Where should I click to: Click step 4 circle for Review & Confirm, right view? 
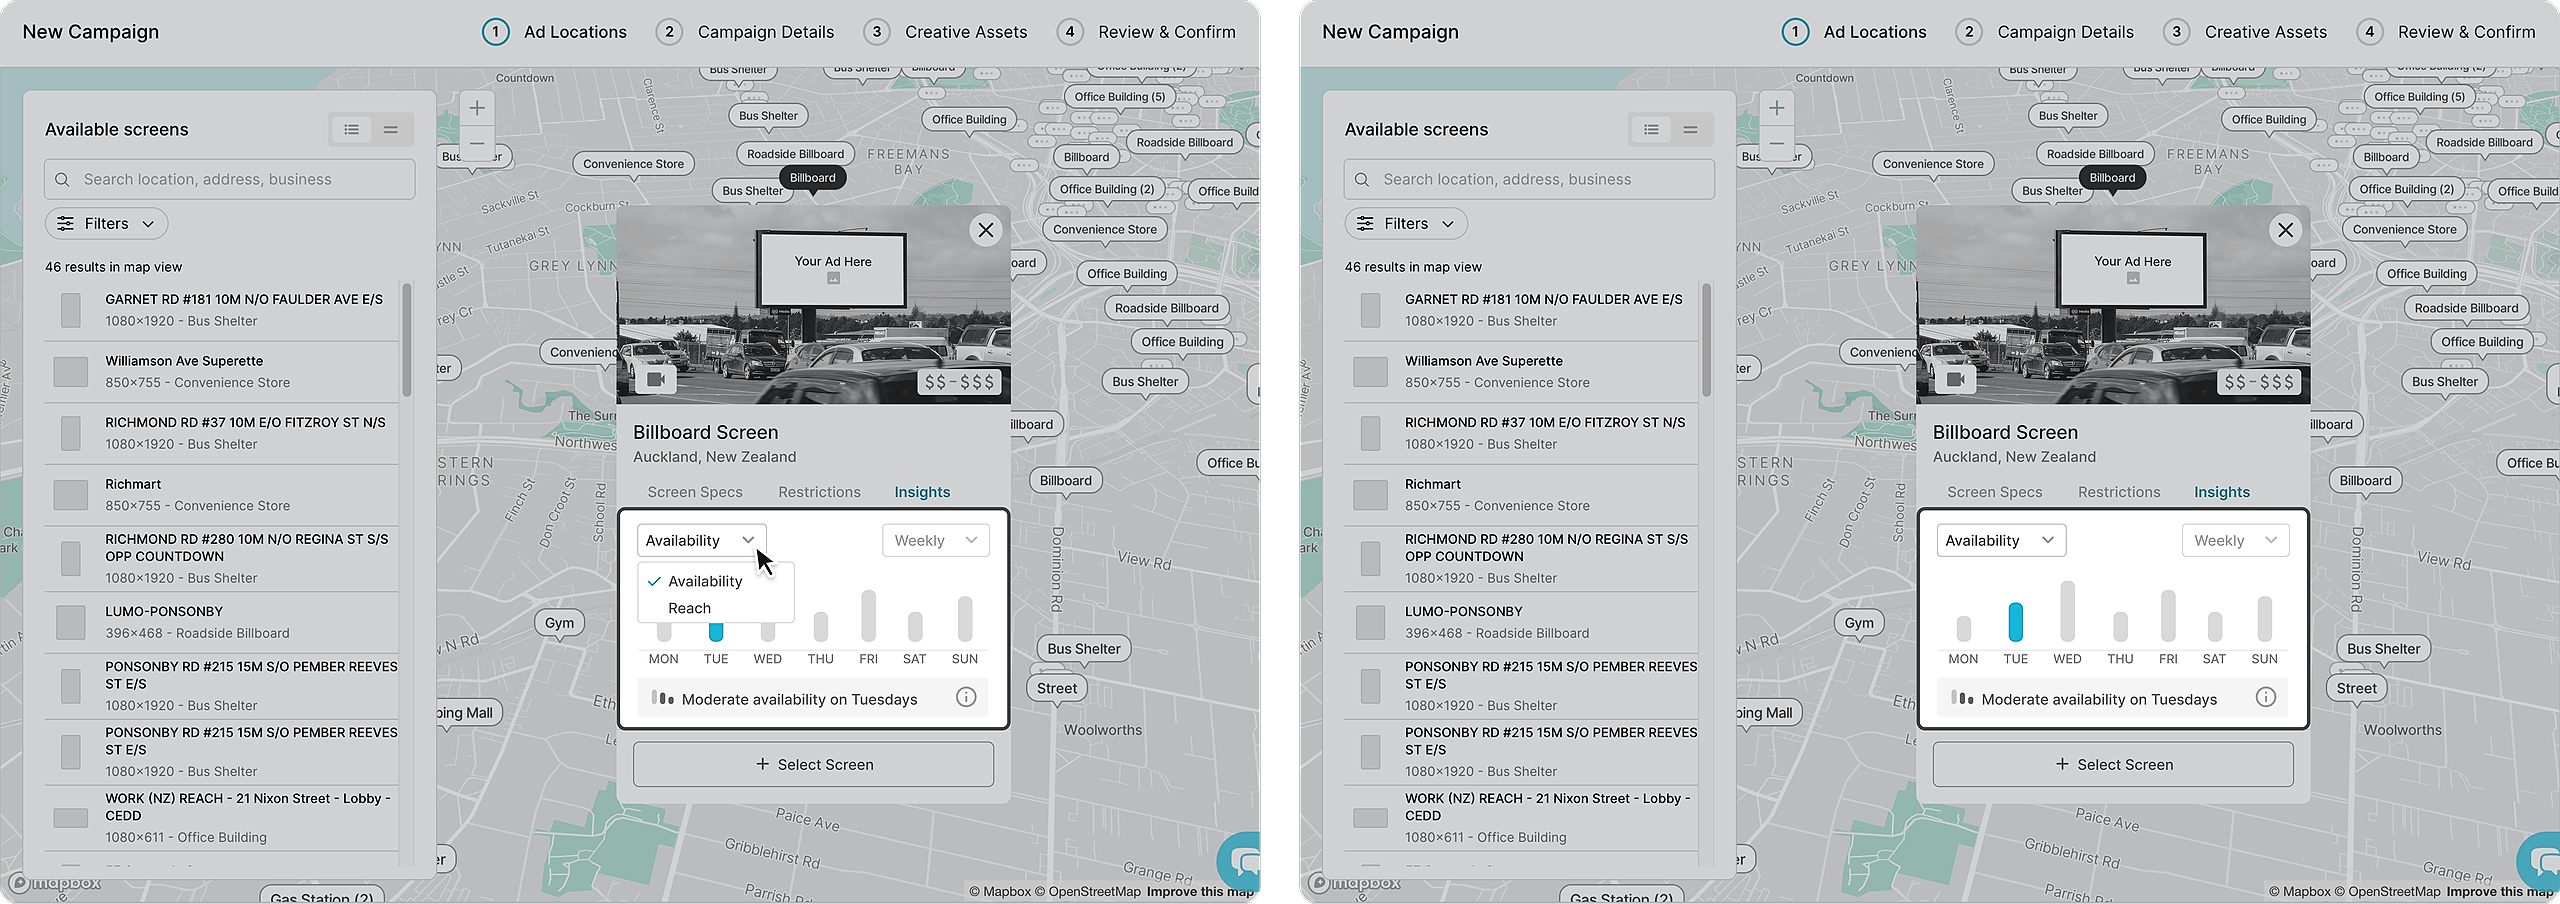coord(2369,32)
